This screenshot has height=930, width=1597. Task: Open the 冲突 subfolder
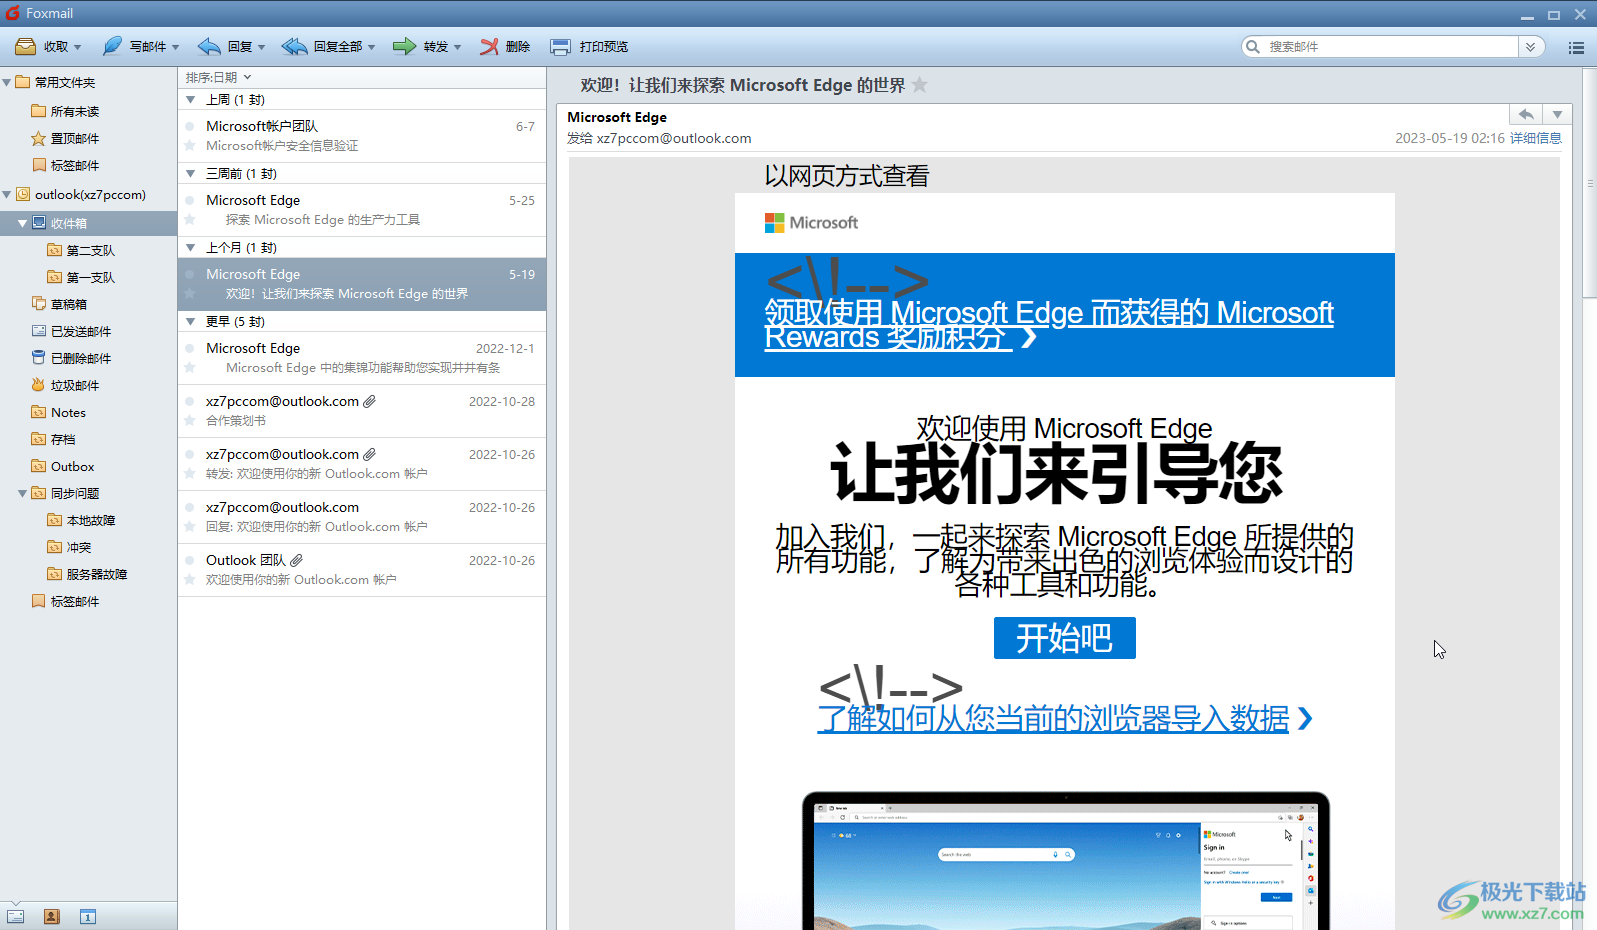click(69, 547)
